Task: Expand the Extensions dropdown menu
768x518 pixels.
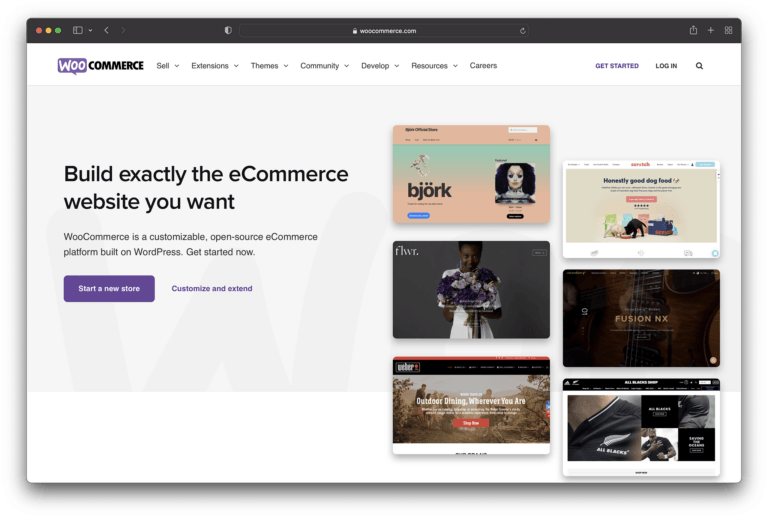Action: coord(214,66)
